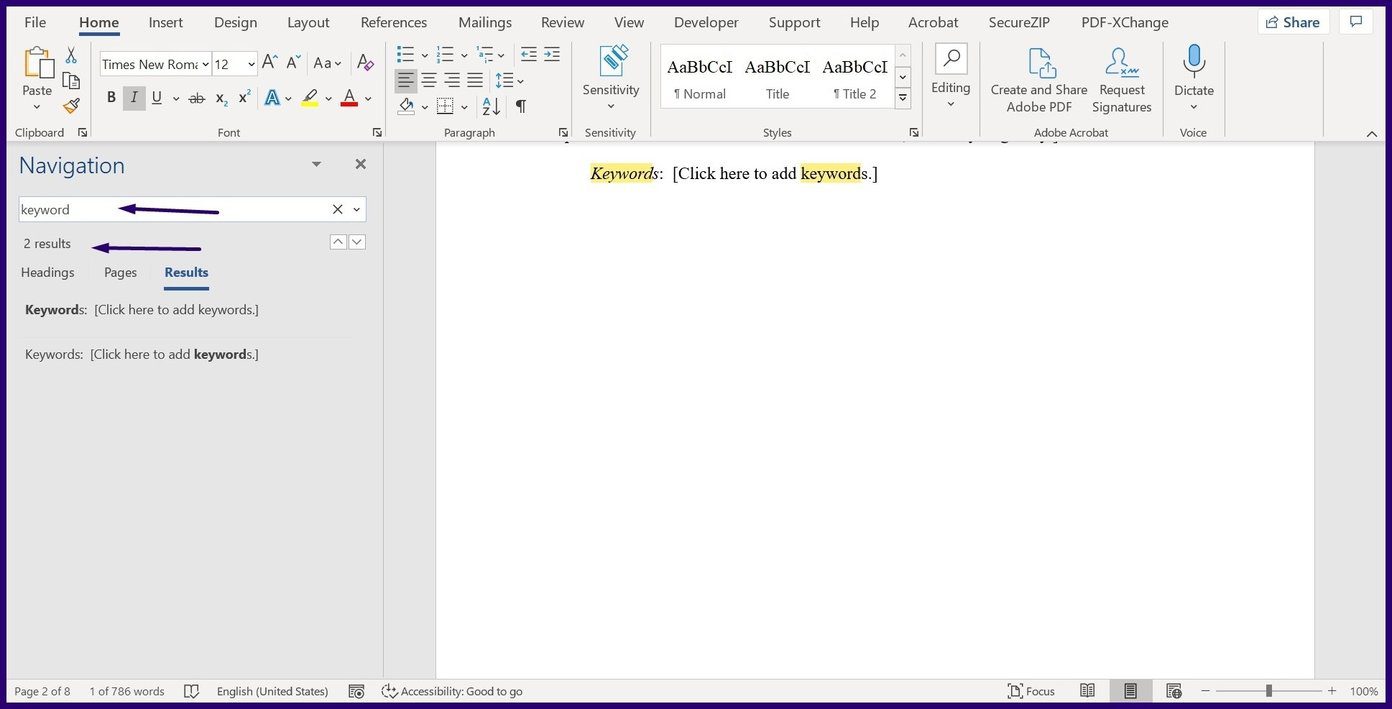This screenshot has height=709, width=1392.
Task: Shrink font size with the smaller A button
Action: click(x=293, y=63)
